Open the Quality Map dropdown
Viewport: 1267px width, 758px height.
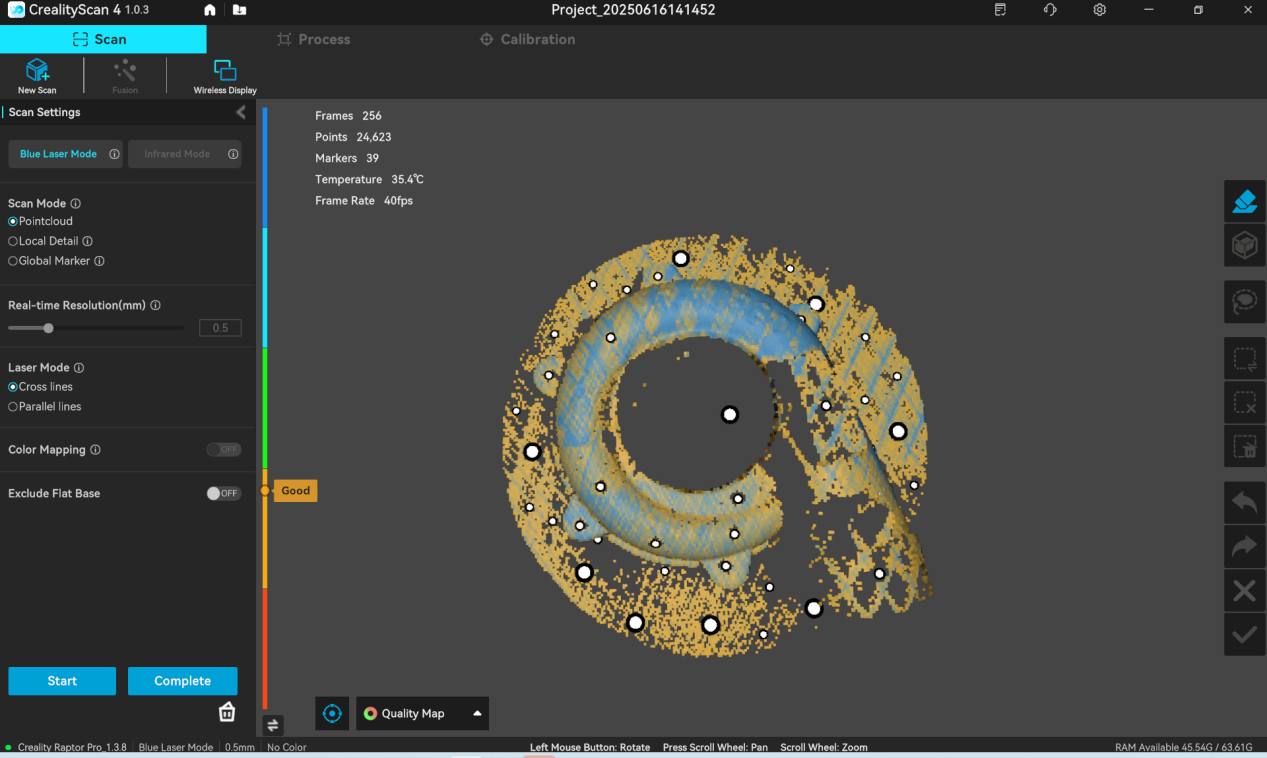click(x=422, y=714)
